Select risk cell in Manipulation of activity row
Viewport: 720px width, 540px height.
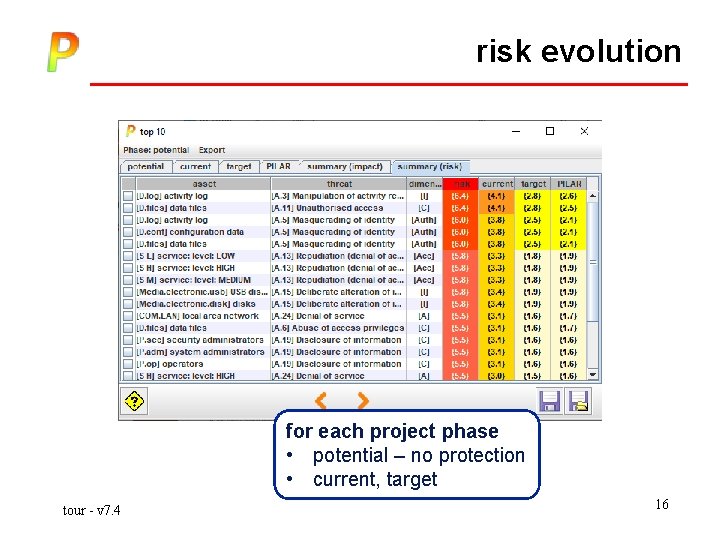tap(461, 196)
